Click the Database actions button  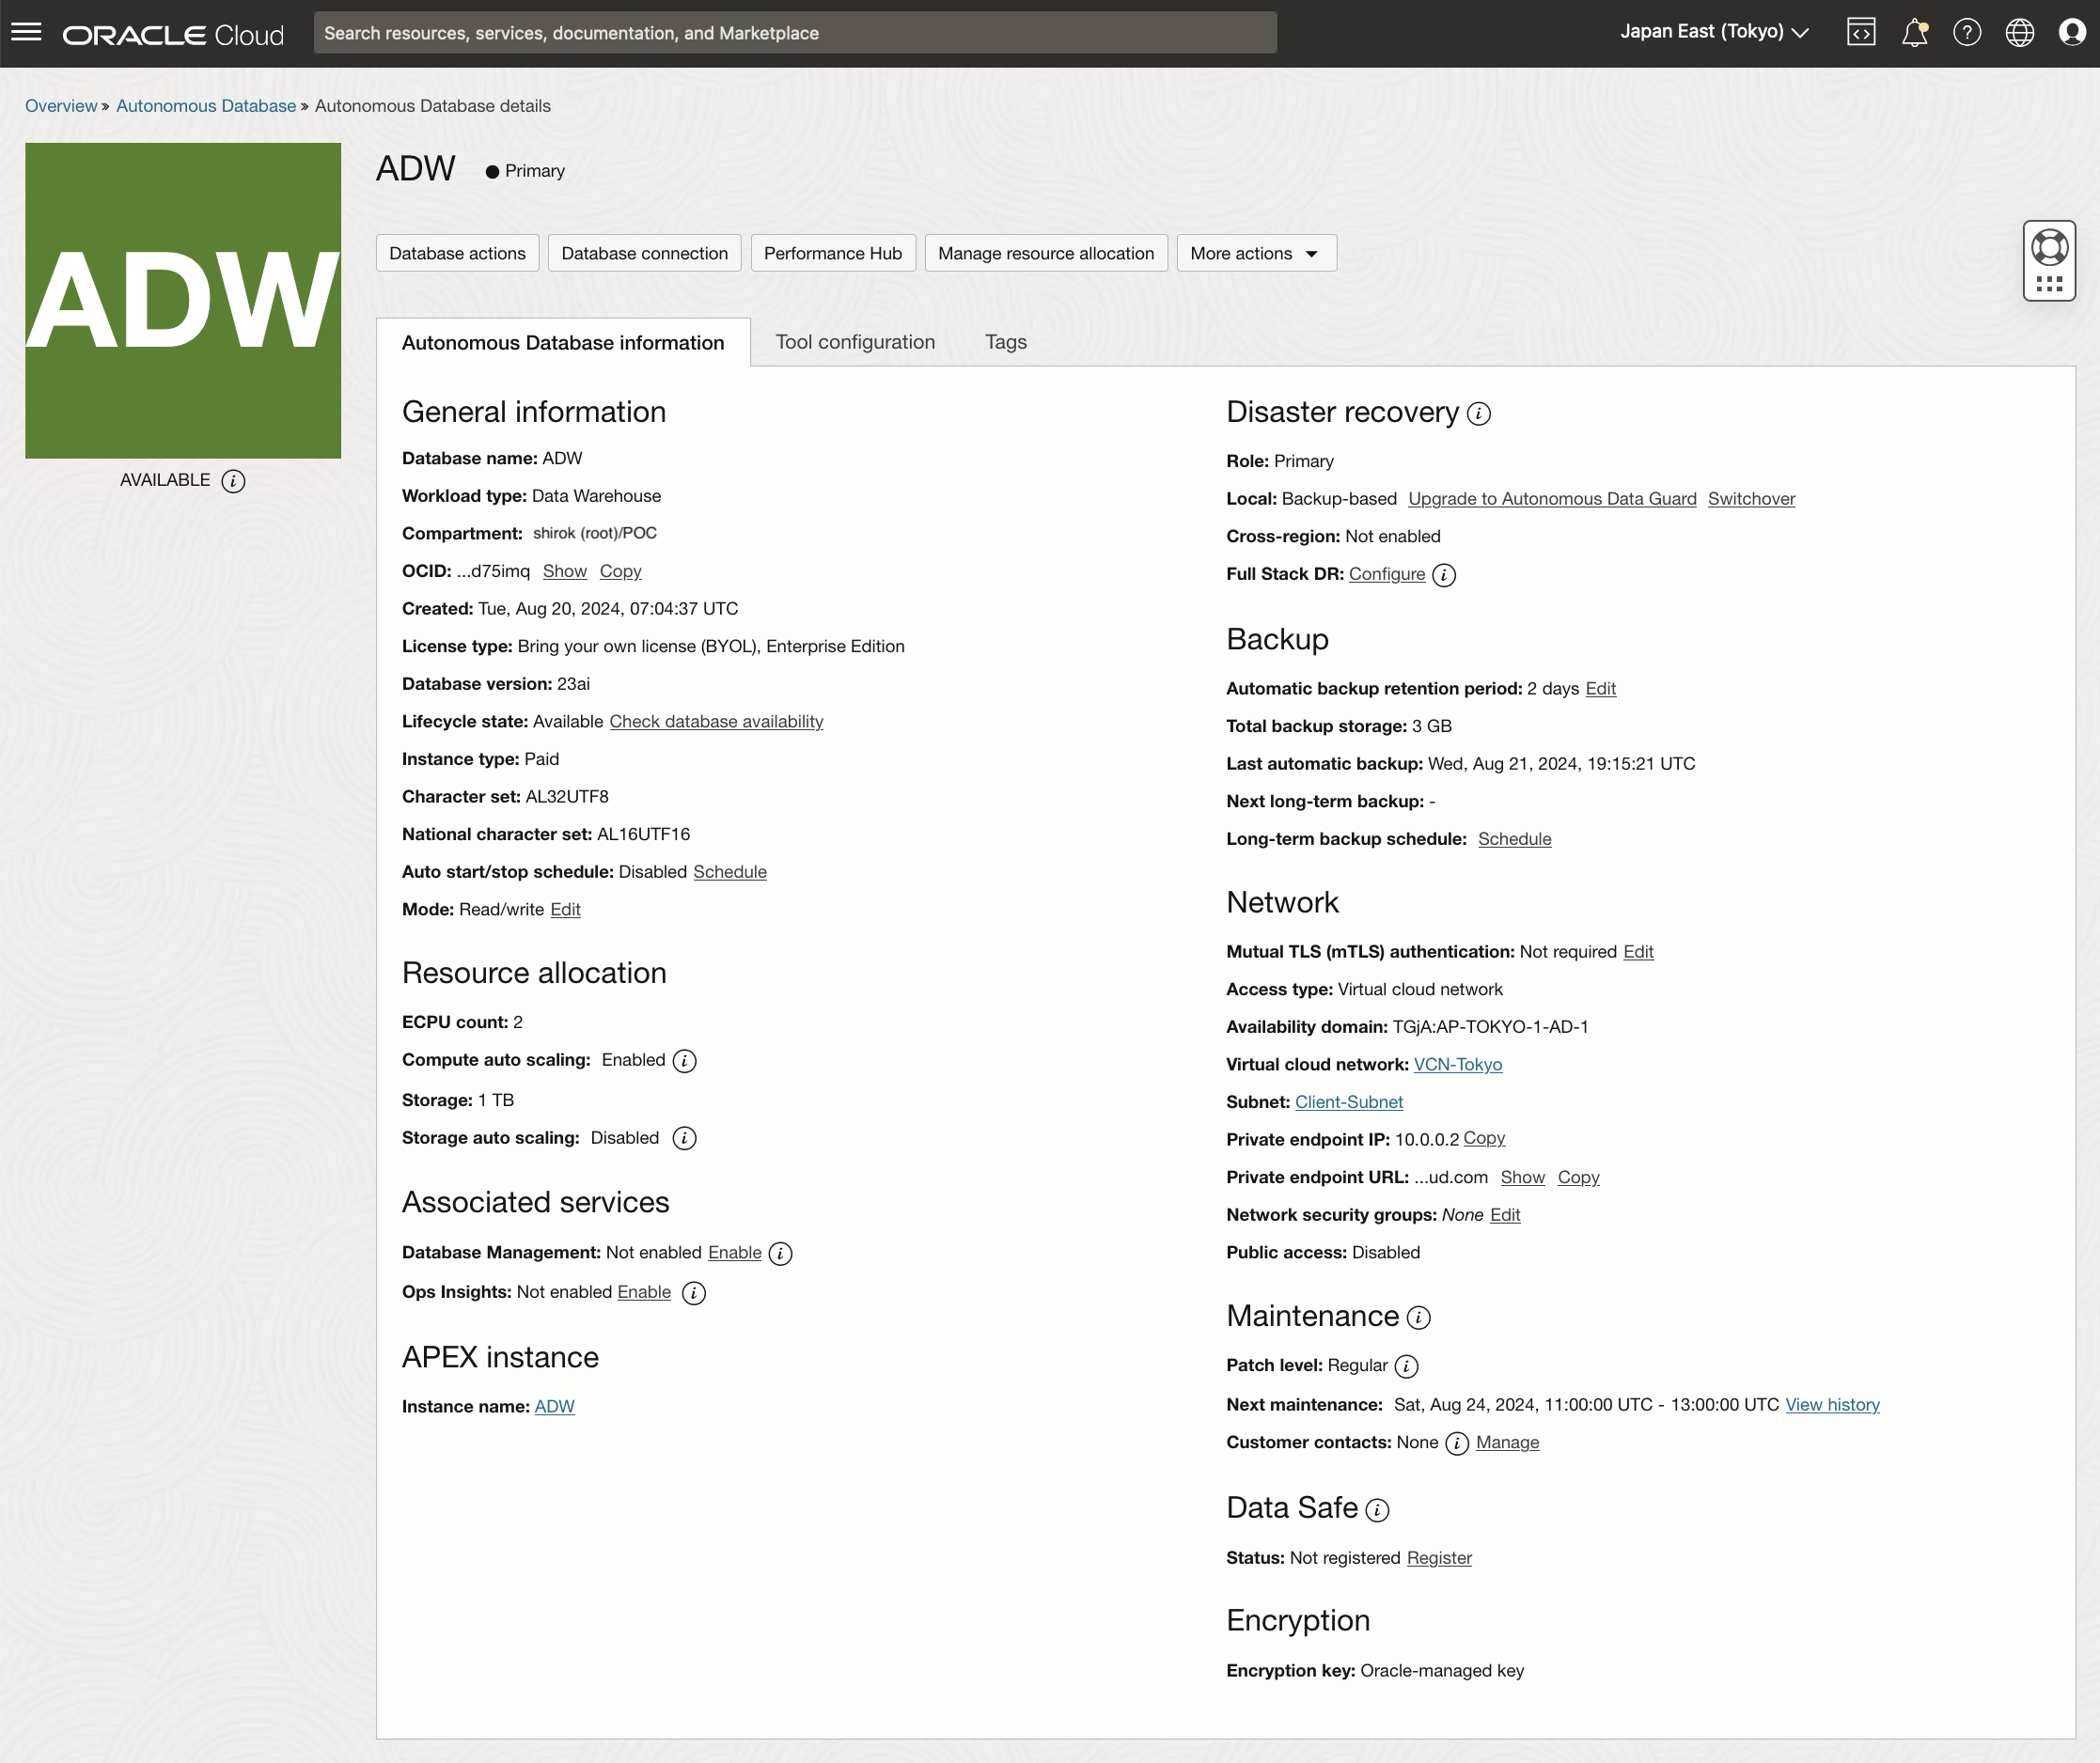pos(457,253)
